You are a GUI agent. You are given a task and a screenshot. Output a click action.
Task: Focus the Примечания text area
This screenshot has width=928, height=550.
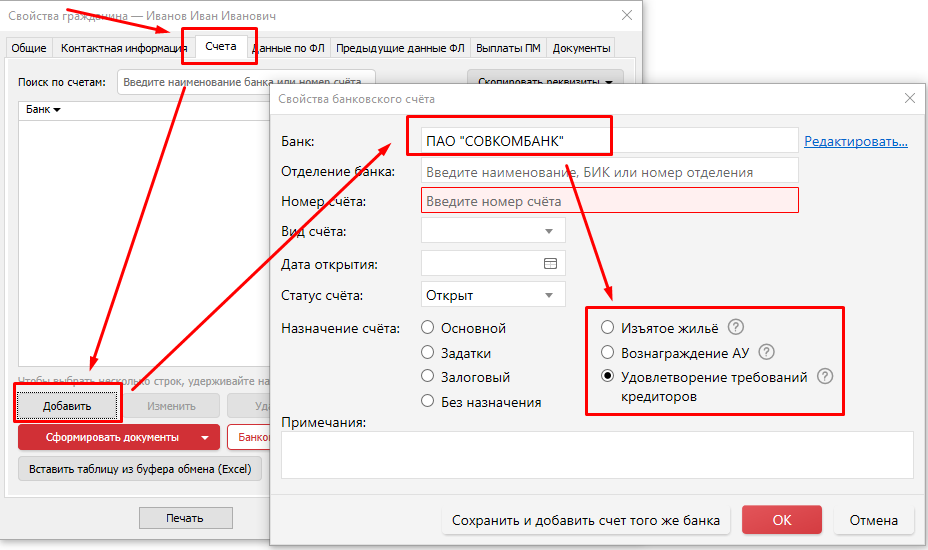[597, 455]
